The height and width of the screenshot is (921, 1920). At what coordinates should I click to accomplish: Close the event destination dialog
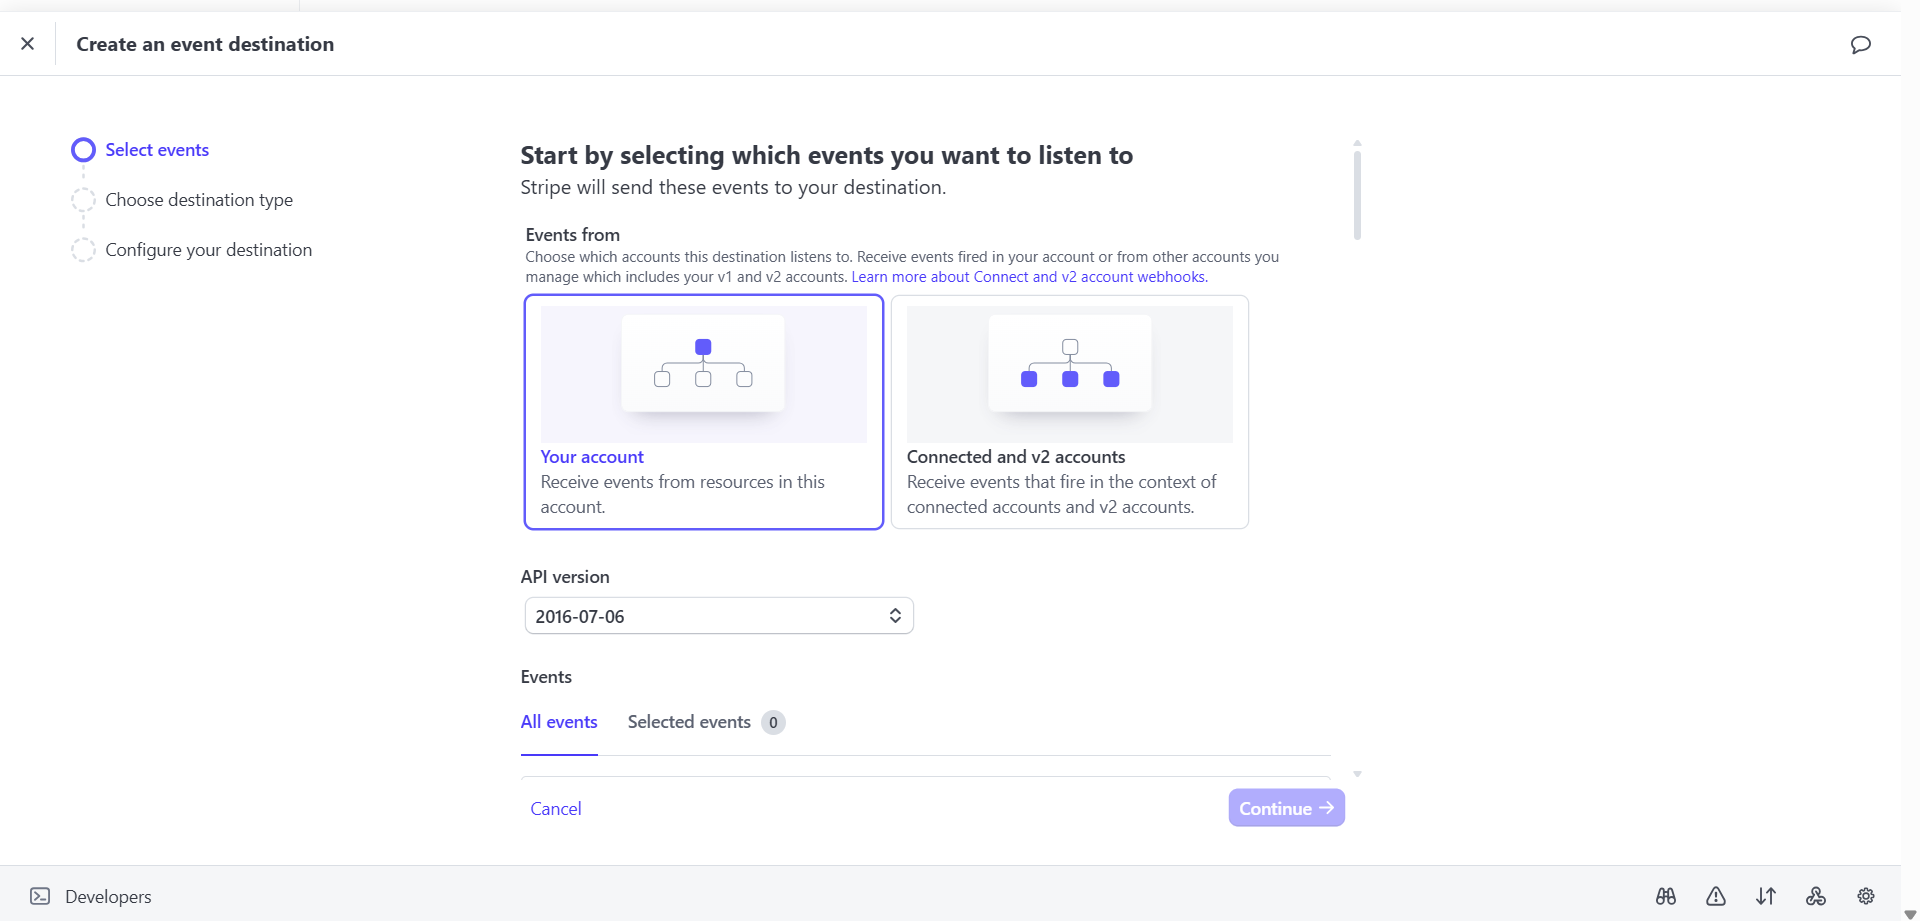(x=28, y=44)
